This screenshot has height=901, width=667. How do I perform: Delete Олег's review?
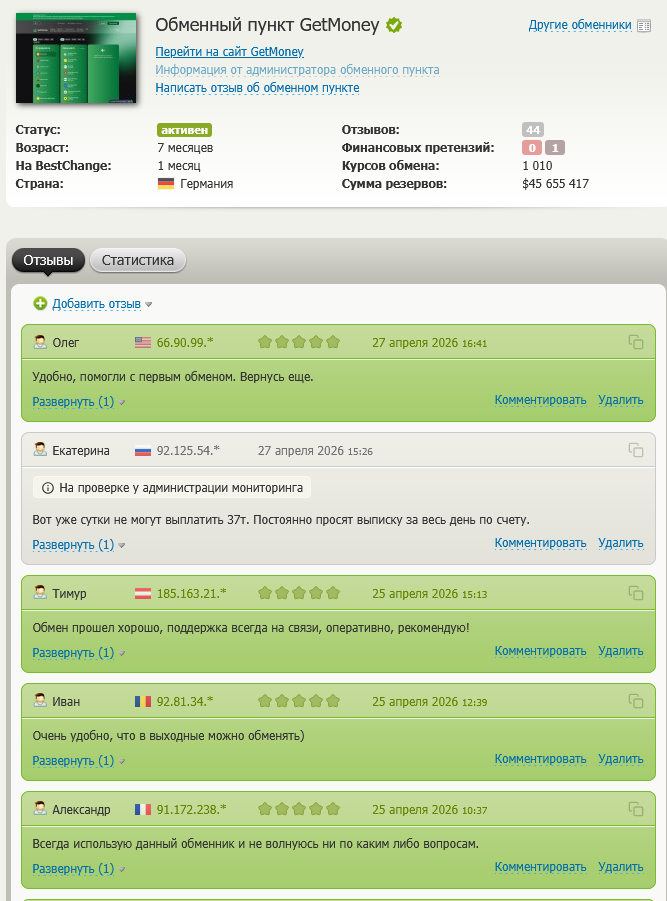(620, 400)
